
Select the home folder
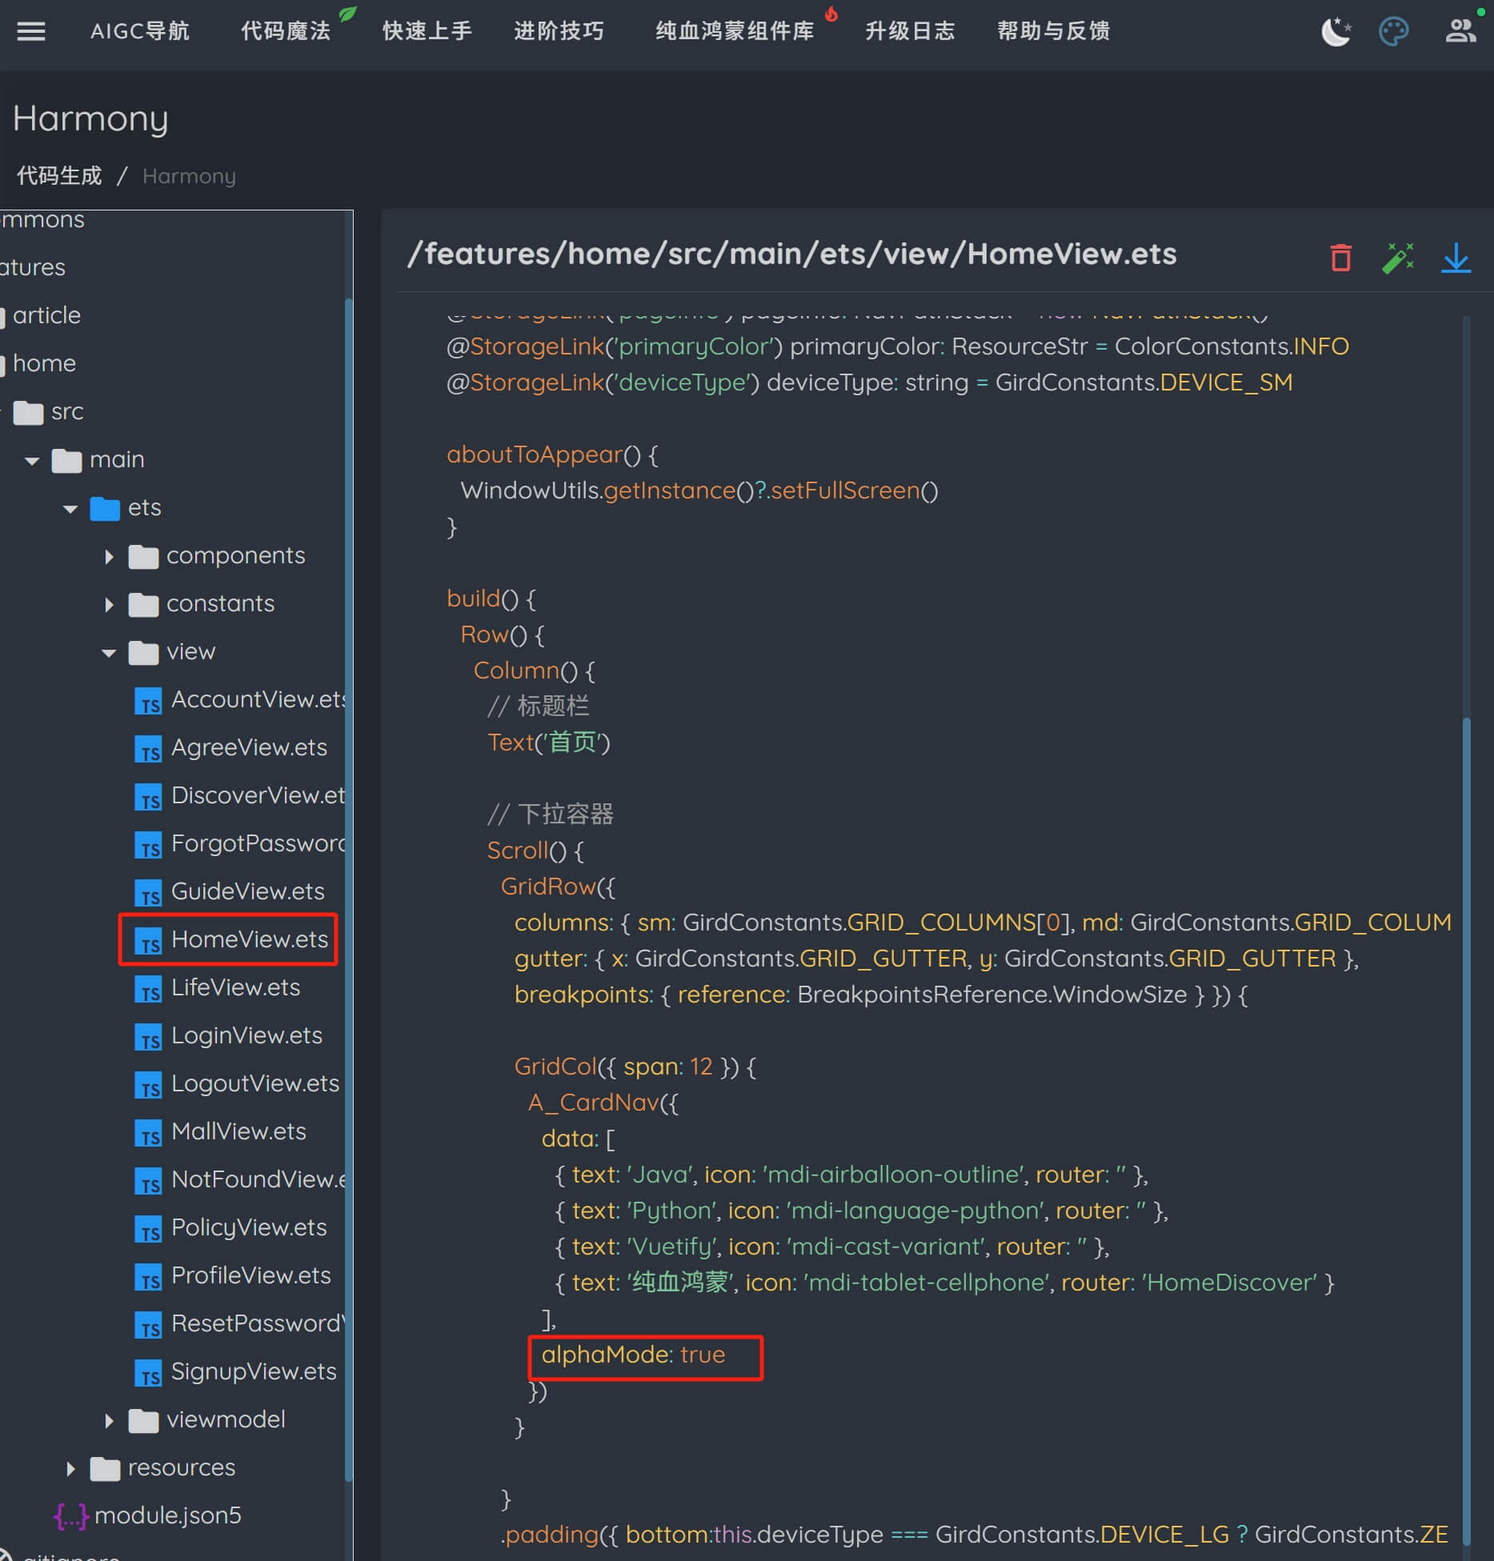coord(44,363)
